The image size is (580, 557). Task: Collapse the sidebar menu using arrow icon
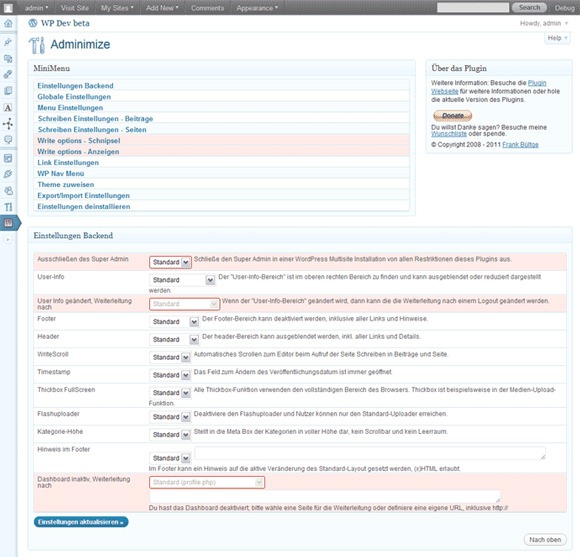pos(8,240)
